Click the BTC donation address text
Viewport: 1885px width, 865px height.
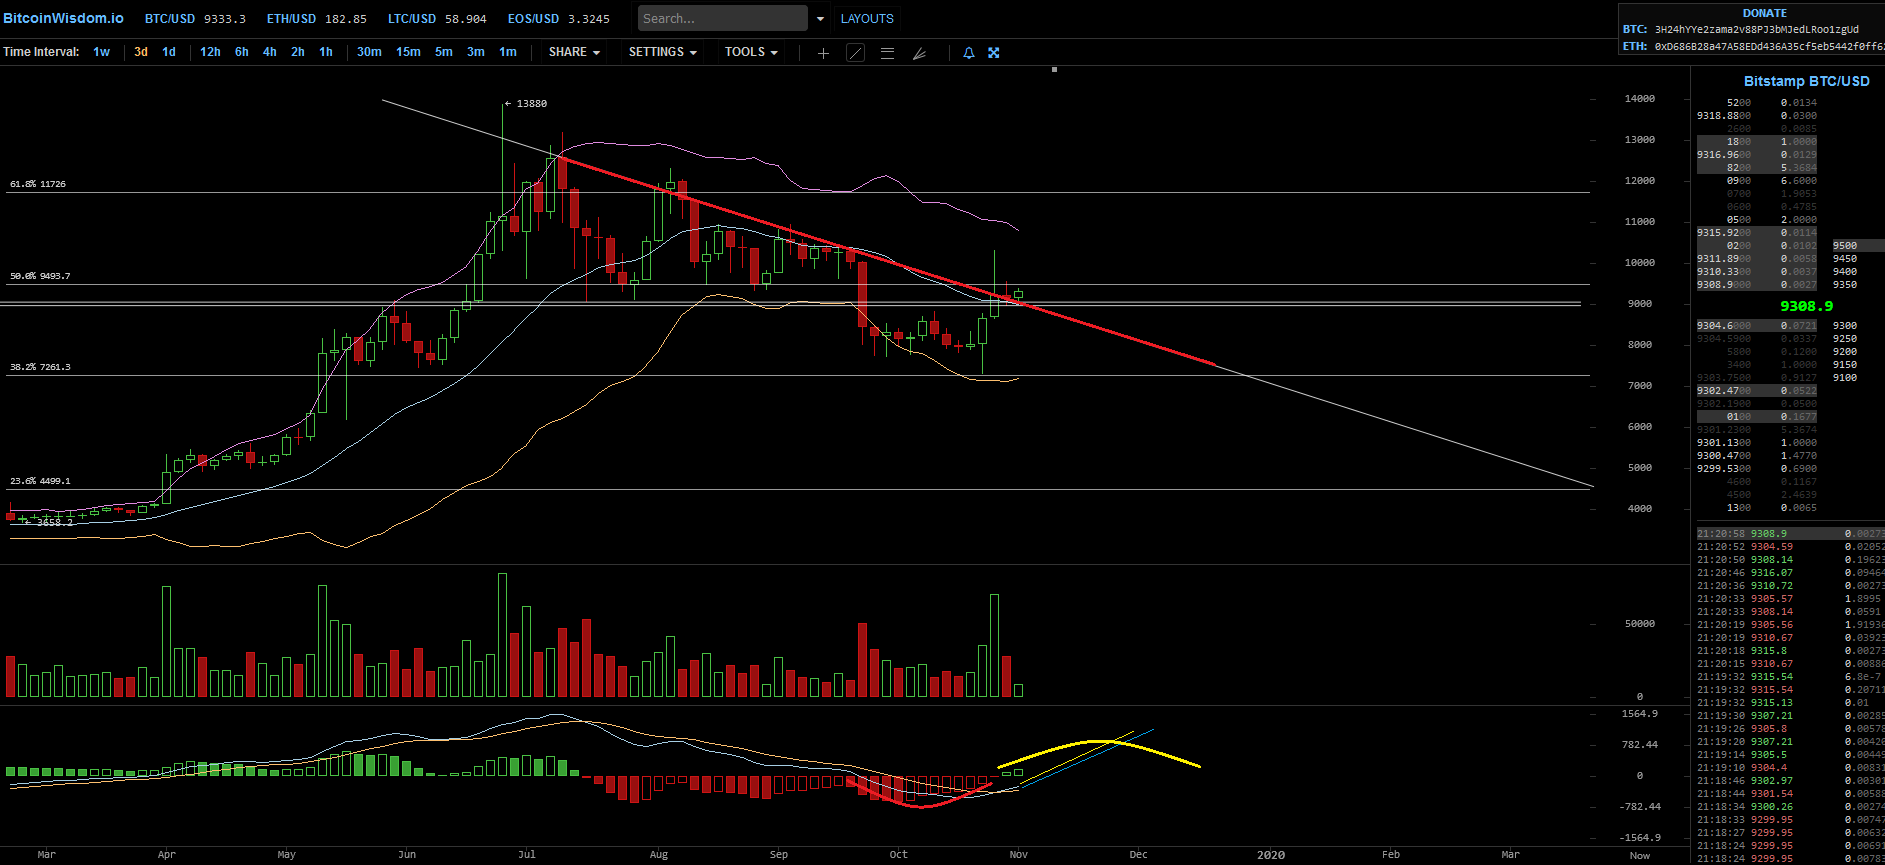point(1757,30)
